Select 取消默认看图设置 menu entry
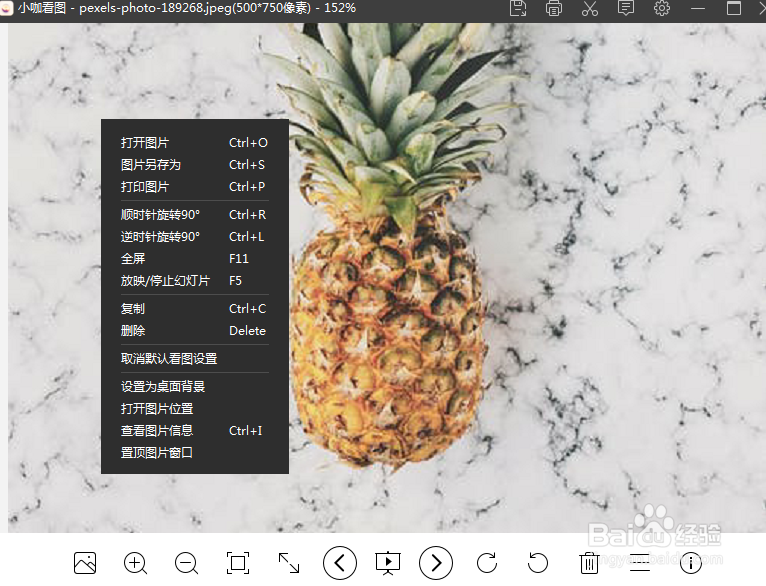 195,358
